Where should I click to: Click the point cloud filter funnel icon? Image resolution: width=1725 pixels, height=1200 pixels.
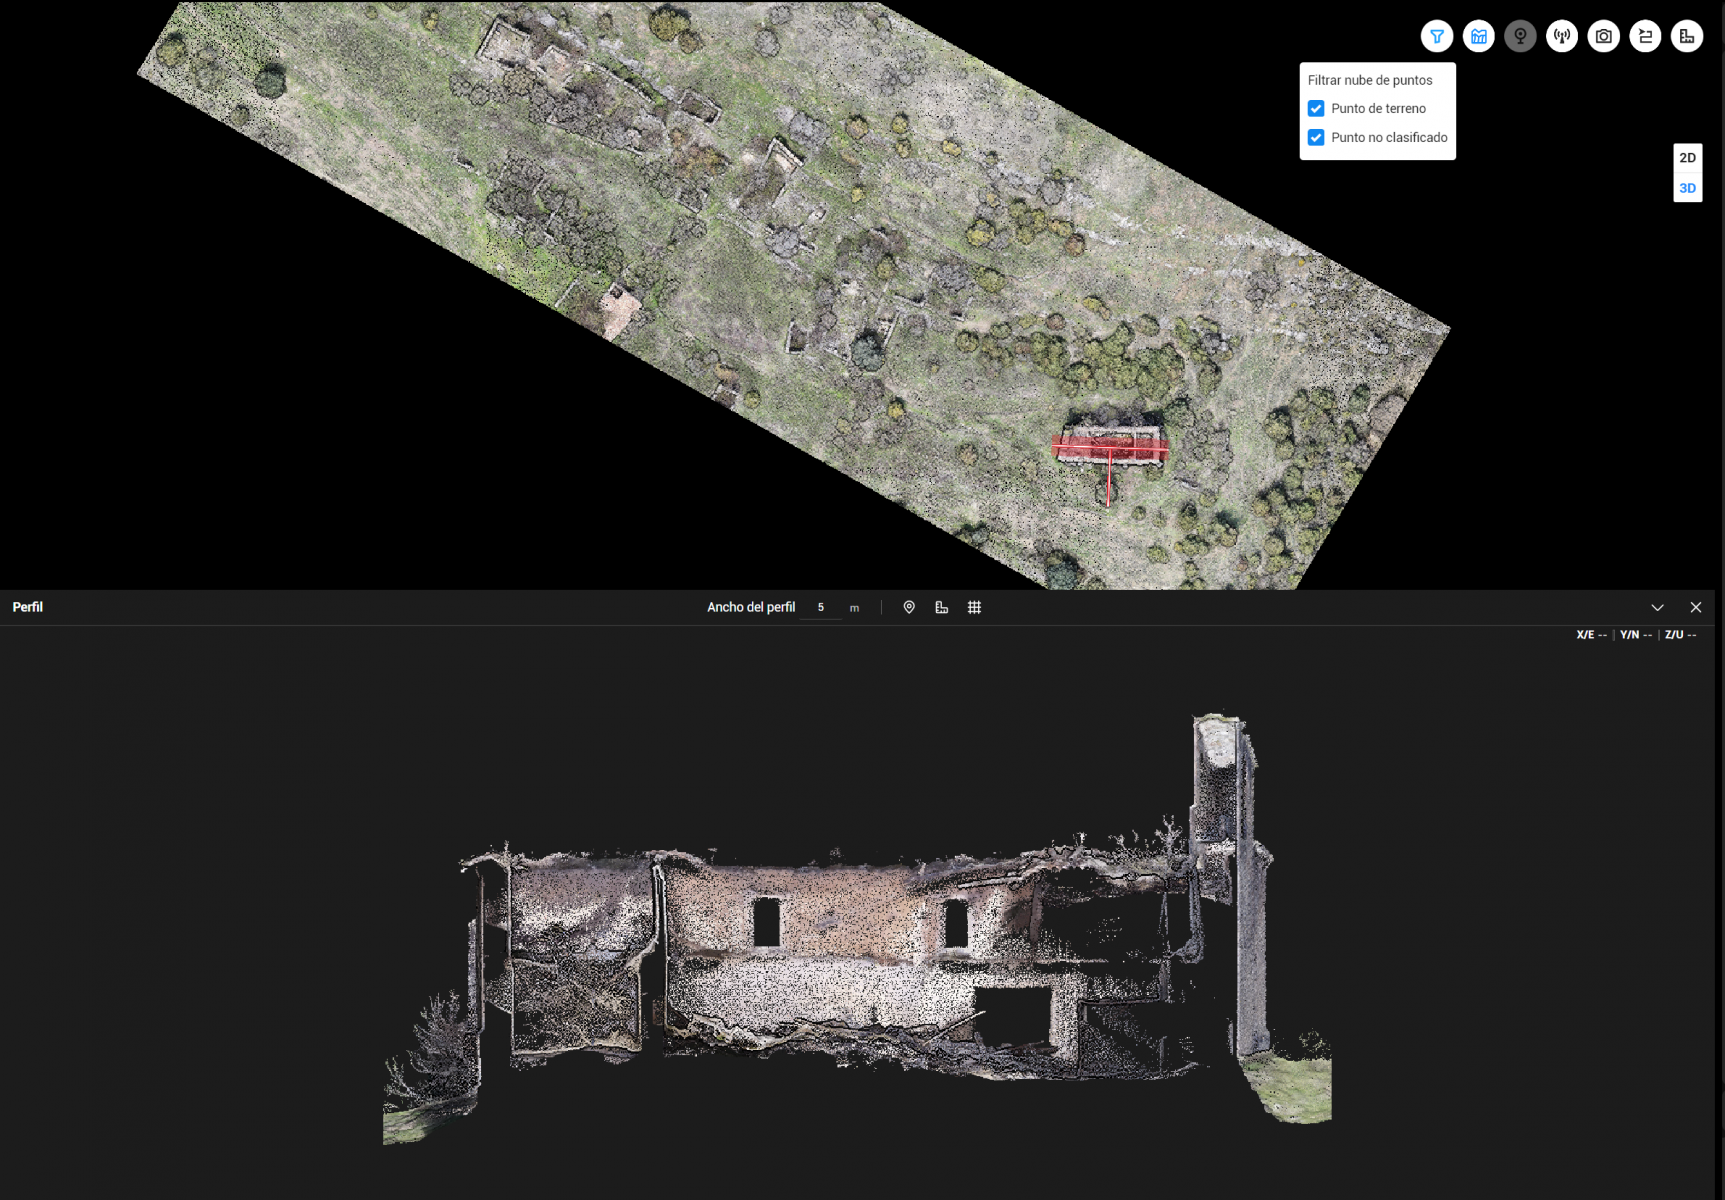coord(1437,37)
